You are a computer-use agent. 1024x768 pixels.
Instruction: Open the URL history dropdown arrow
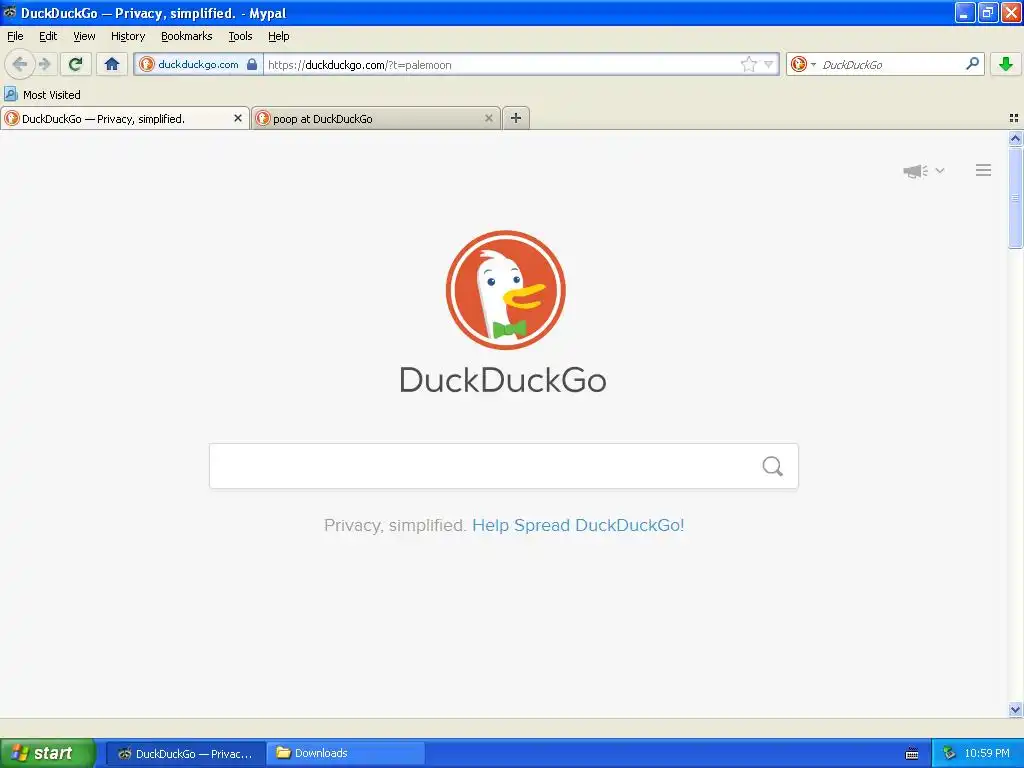(x=769, y=64)
